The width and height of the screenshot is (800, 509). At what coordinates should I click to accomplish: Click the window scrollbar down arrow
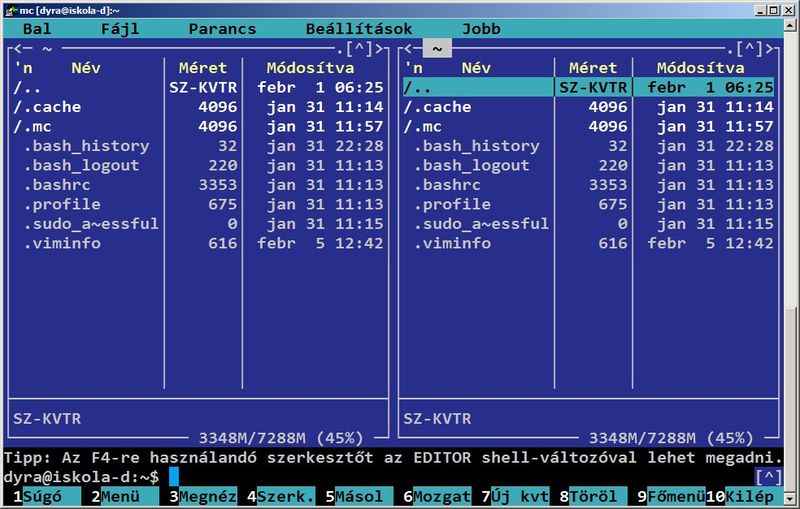pyautogui.click(x=791, y=498)
